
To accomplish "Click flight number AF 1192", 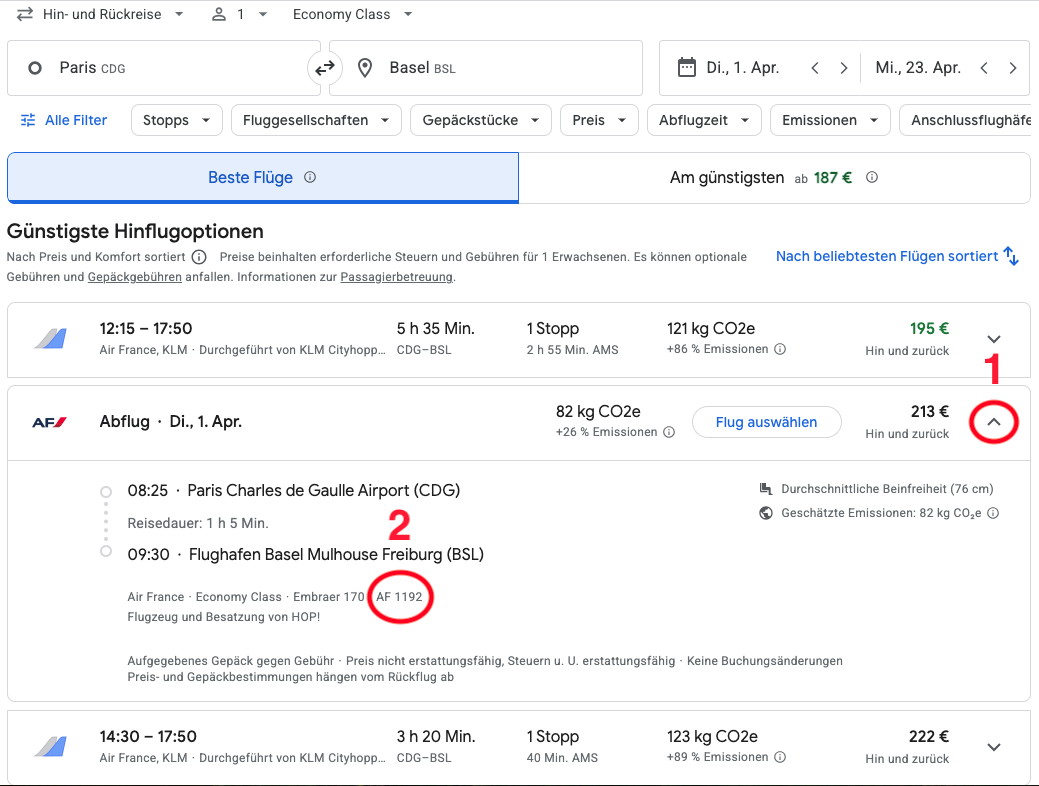I will coord(399,596).
